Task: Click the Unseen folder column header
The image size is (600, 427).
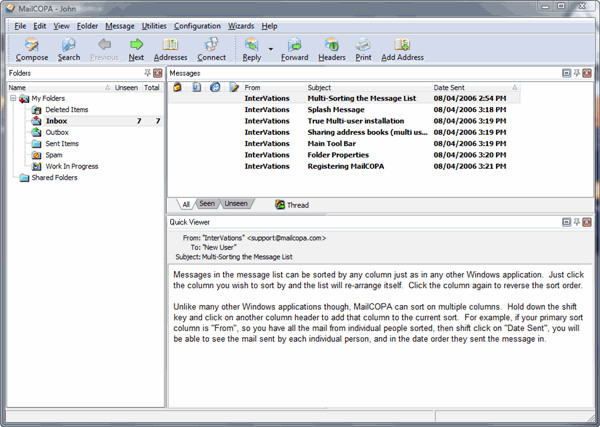Action: click(x=127, y=88)
